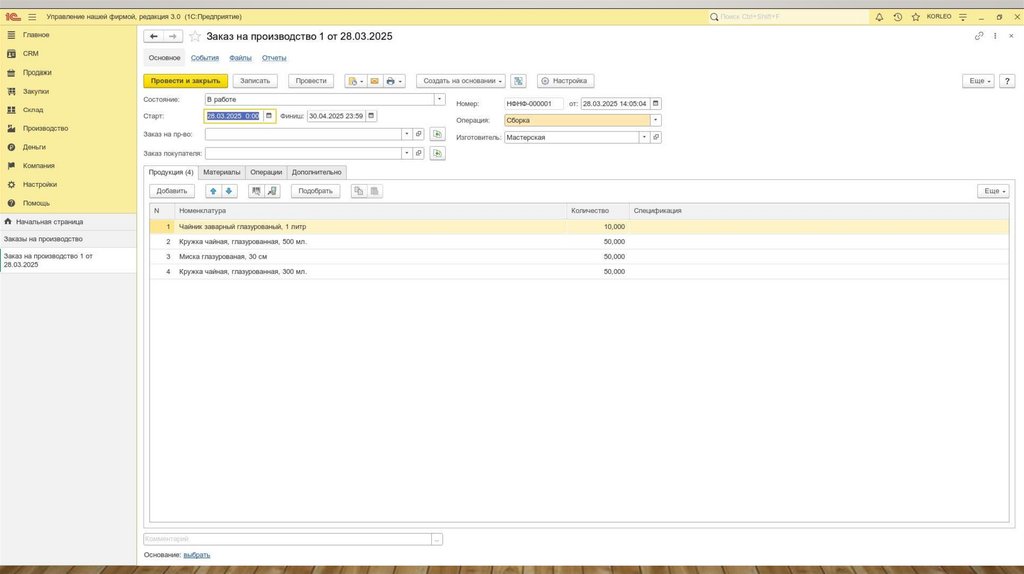The height and width of the screenshot is (574, 1024).
Task: Click Провести и закрыть button
Action: 185,81
